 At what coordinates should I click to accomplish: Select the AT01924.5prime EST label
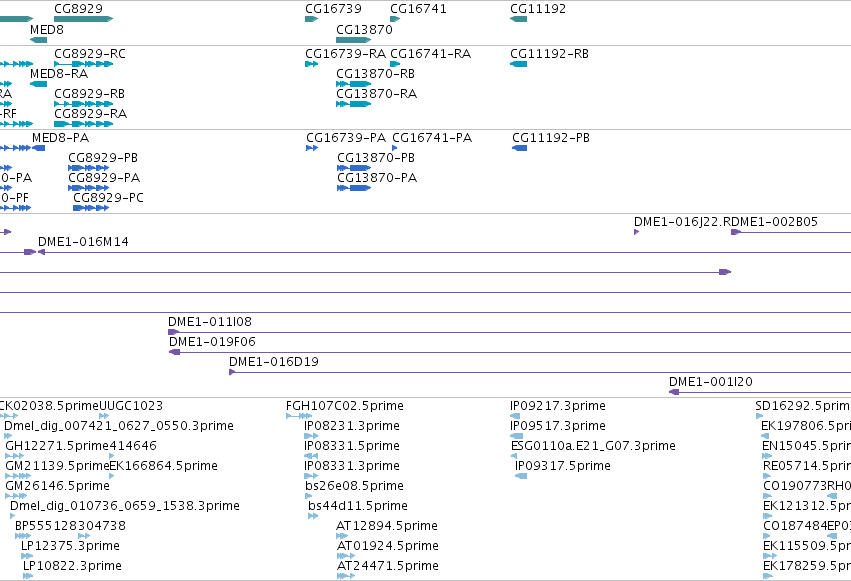coord(388,546)
